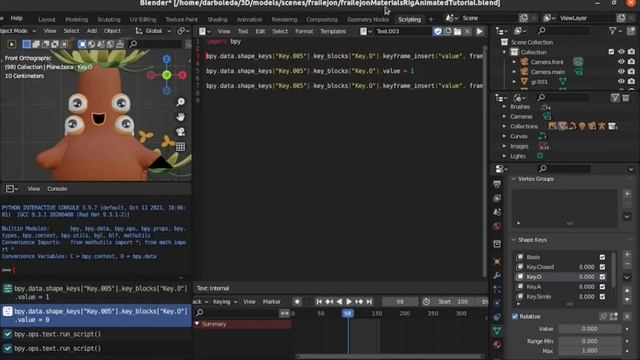Screen dimensions: 640x360
Task: Adjust the Range Min value field
Action: tap(589, 341)
